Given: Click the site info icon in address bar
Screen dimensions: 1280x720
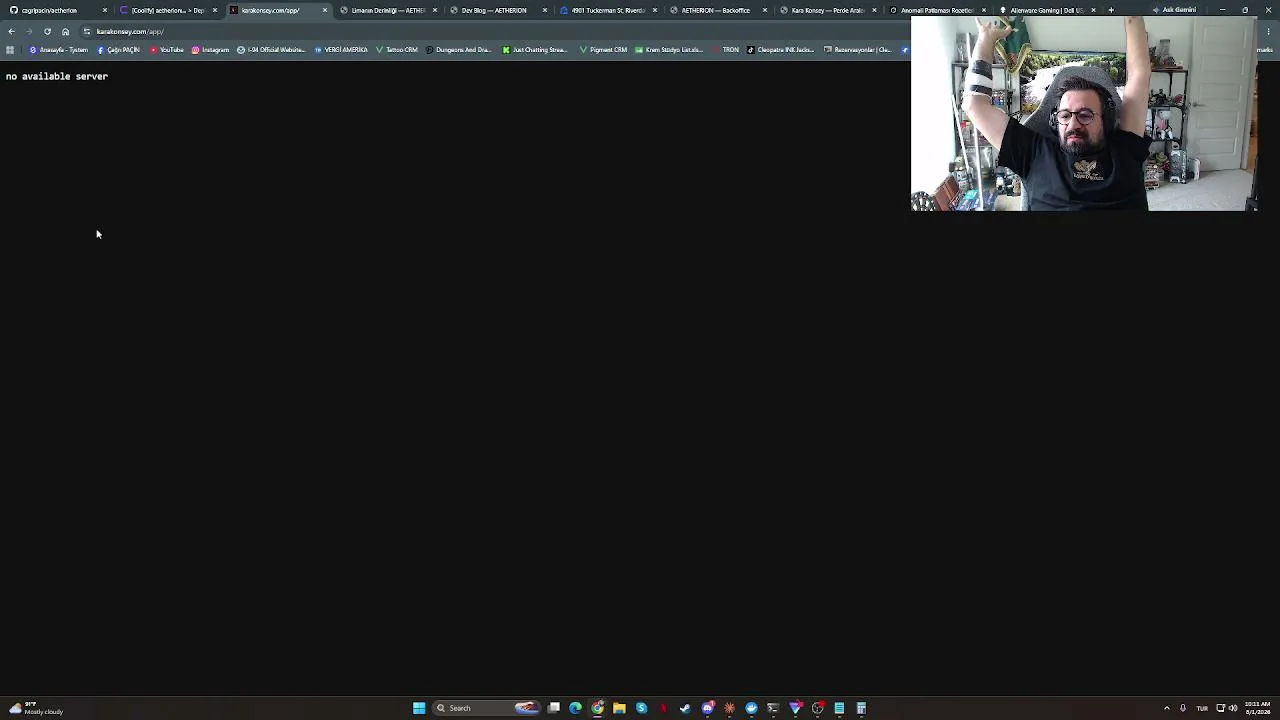Looking at the screenshot, I should point(86,31).
